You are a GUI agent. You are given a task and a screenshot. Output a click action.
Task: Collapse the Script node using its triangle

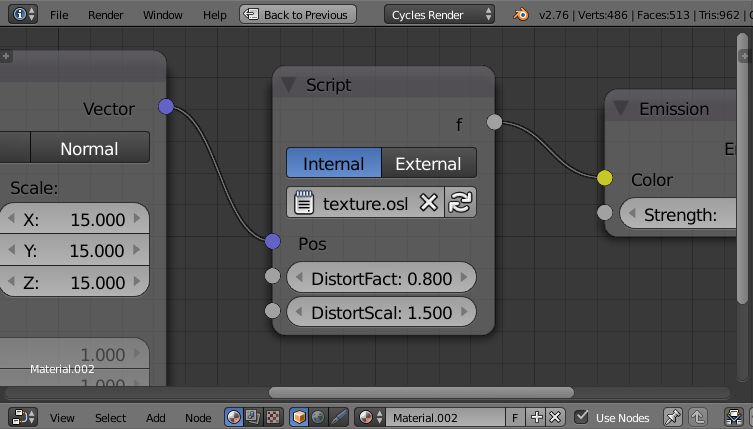pos(288,85)
